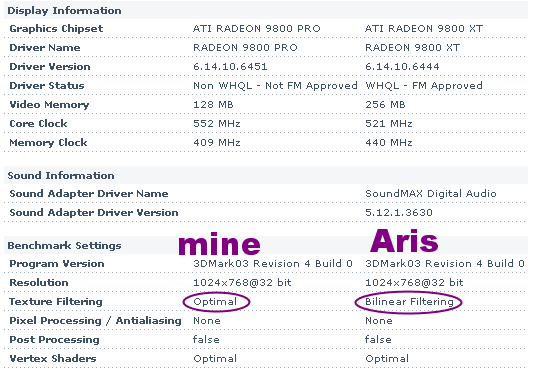This screenshot has width=539, height=380.
Task: Click the Pixel Processing / Antialiasing label
Action: 95,321
